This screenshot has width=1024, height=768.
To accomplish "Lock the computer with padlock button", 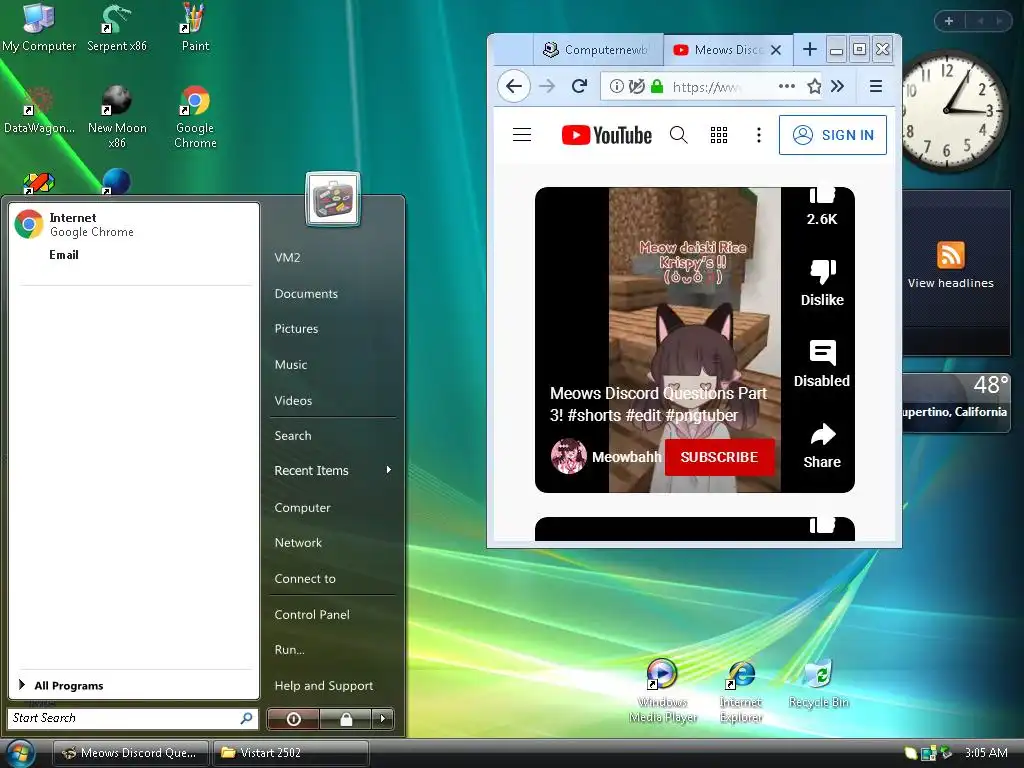I will tap(345, 719).
